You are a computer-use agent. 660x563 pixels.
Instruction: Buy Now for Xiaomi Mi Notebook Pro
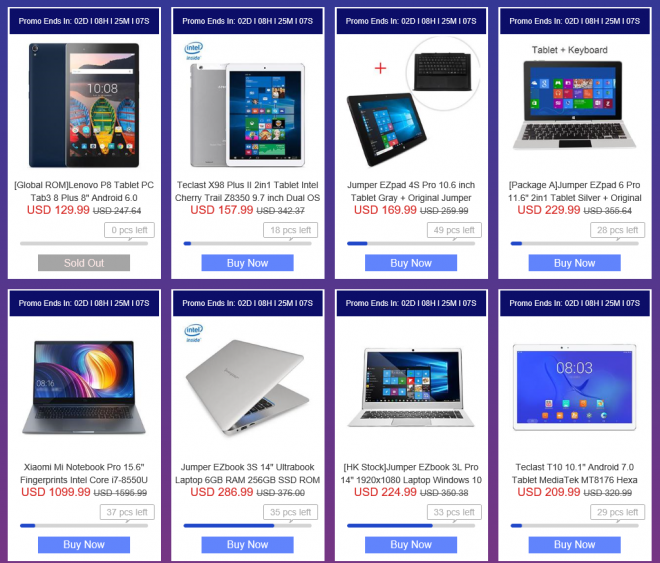pos(84,544)
